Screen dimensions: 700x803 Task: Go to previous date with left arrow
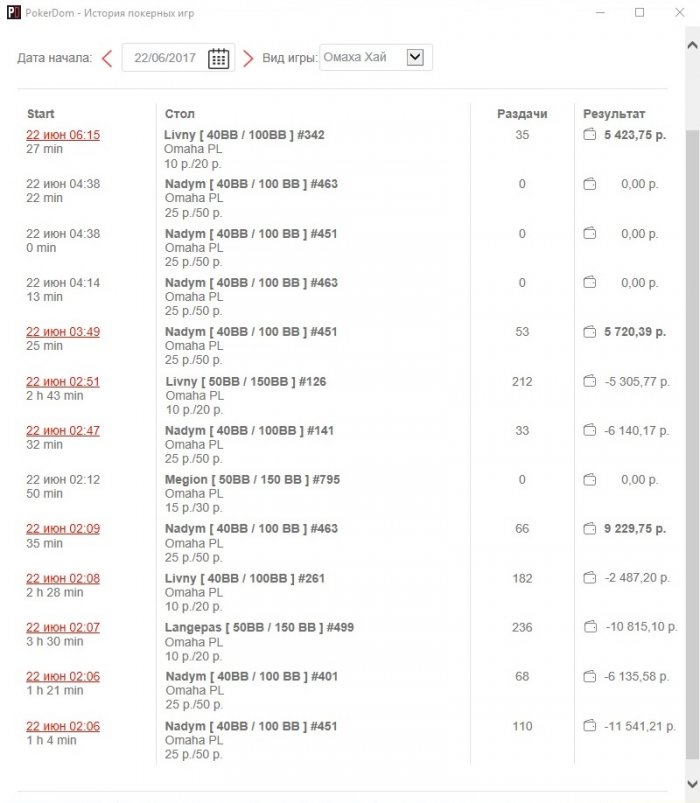pyautogui.click(x=107, y=58)
